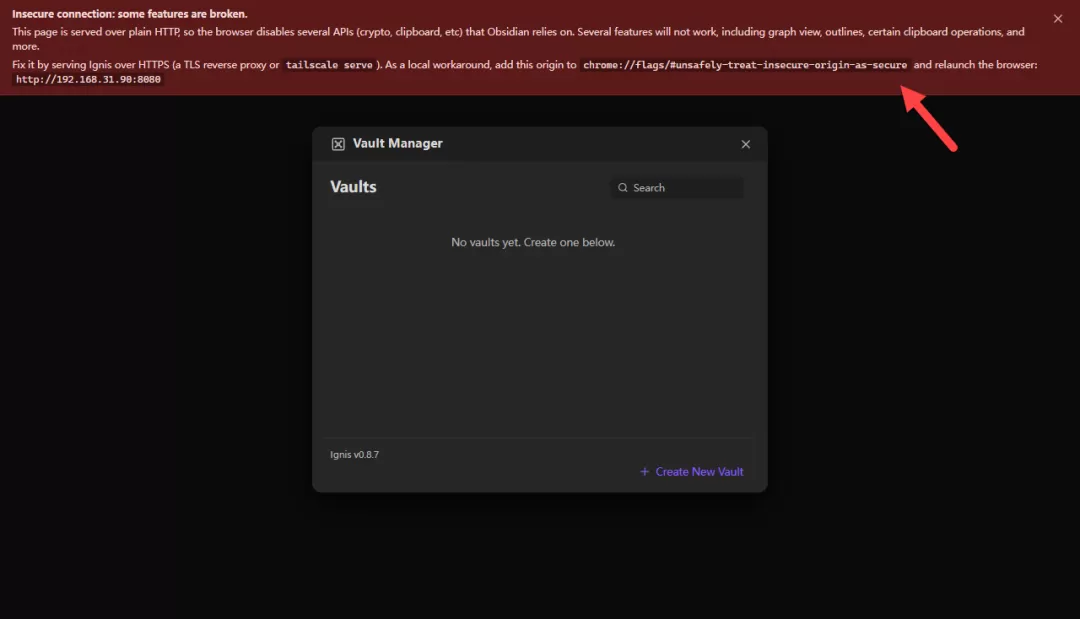
Task: Click the Vaults heading
Action: point(353,187)
